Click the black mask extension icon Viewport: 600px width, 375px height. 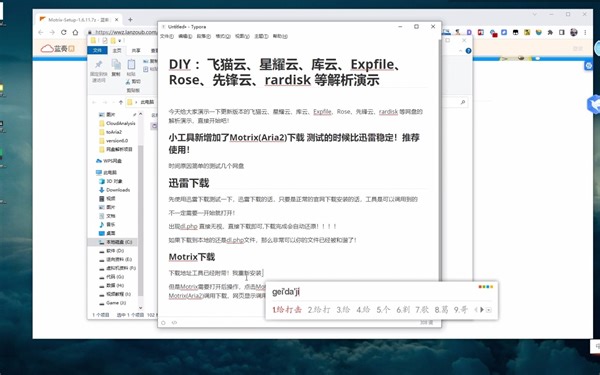click(515, 33)
